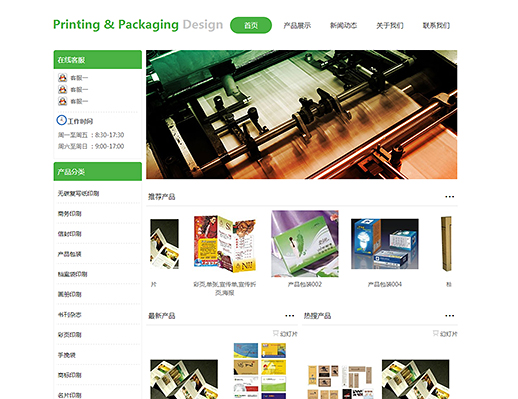This screenshot has width=518, height=399.
Task: Open the 联系我们 navigation item
Action: coord(436,25)
